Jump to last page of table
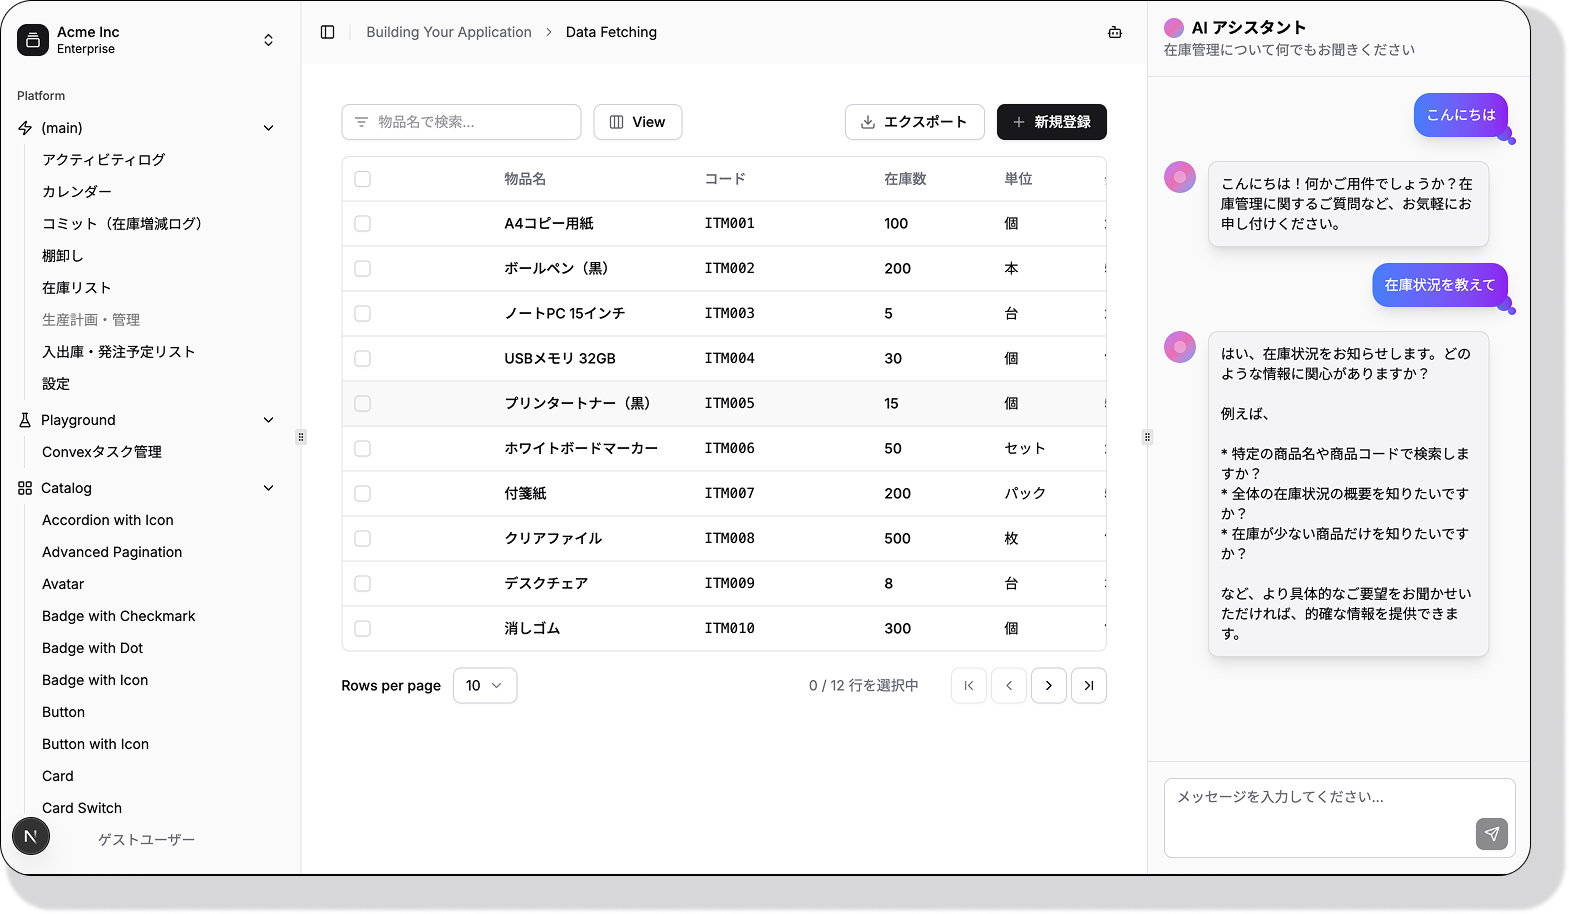This screenshot has width=1569, height=914. (x=1088, y=685)
